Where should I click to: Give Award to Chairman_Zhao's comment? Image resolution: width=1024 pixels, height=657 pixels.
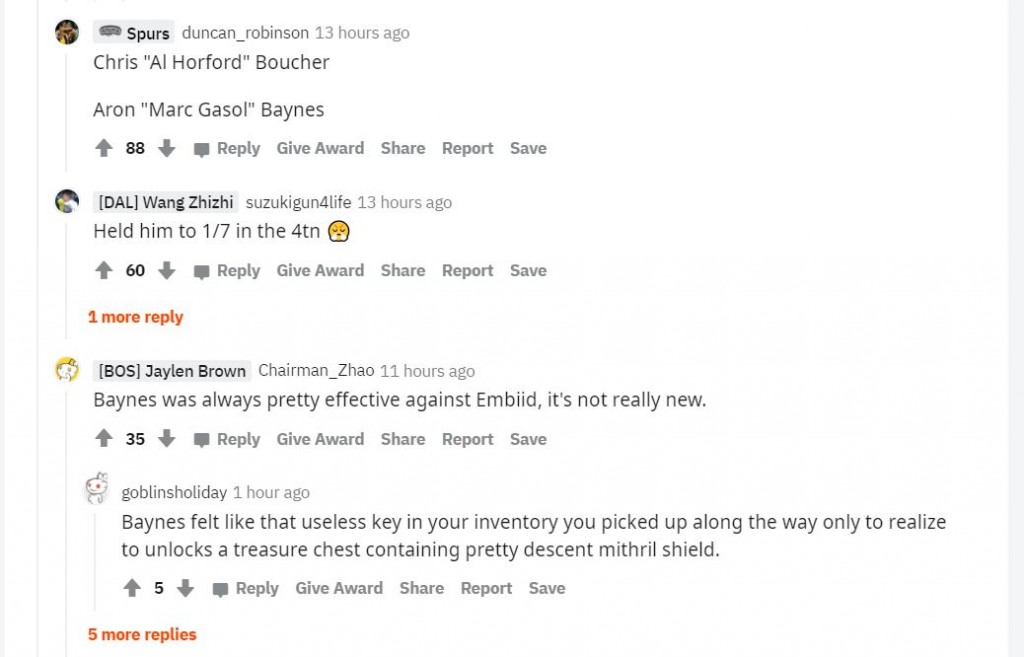coord(320,439)
